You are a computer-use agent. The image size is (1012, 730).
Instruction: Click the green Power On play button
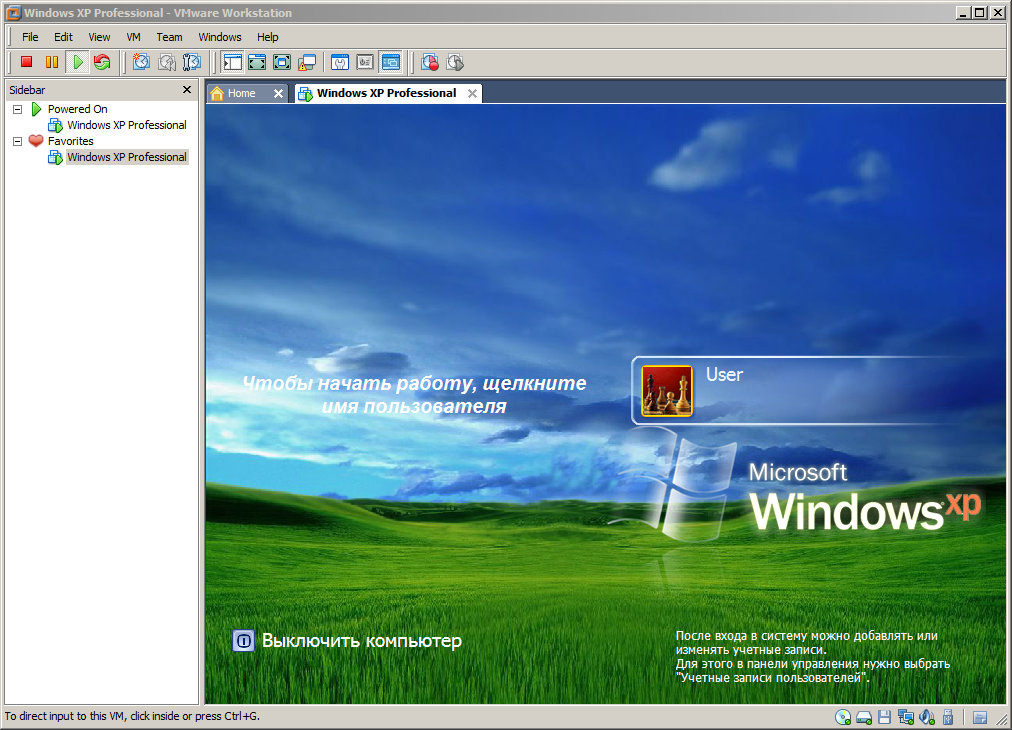(x=77, y=62)
